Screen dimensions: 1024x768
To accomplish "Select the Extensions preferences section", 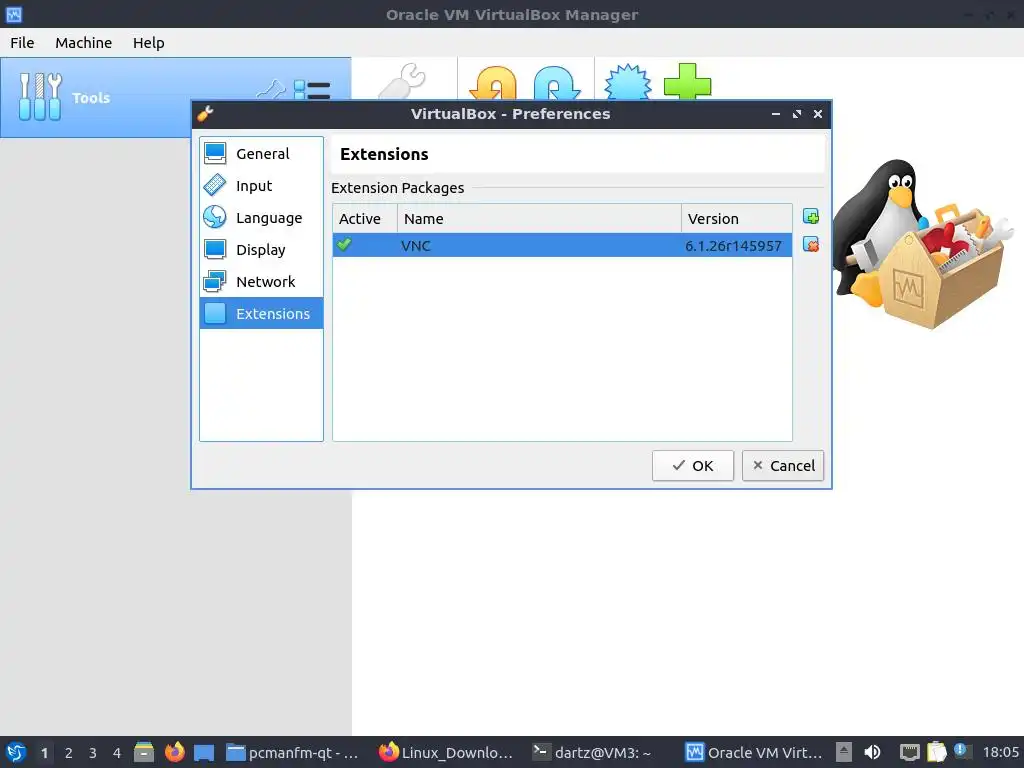I will click(x=261, y=313).
